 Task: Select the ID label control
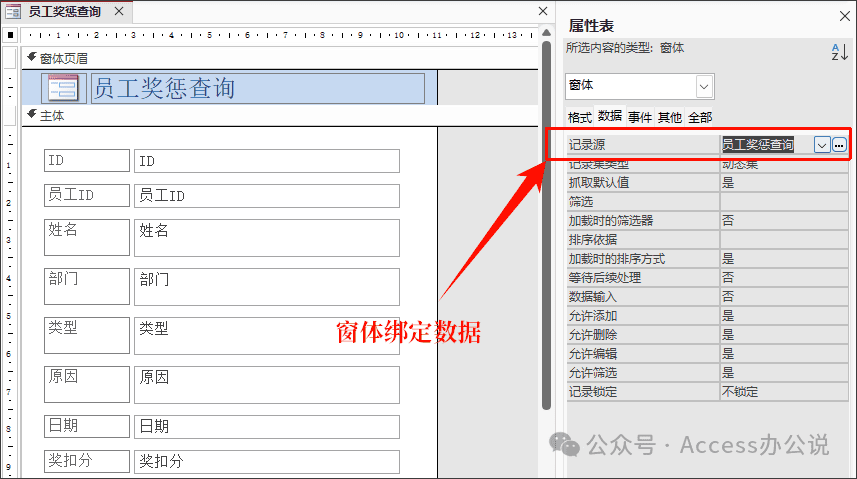point(87,161)
